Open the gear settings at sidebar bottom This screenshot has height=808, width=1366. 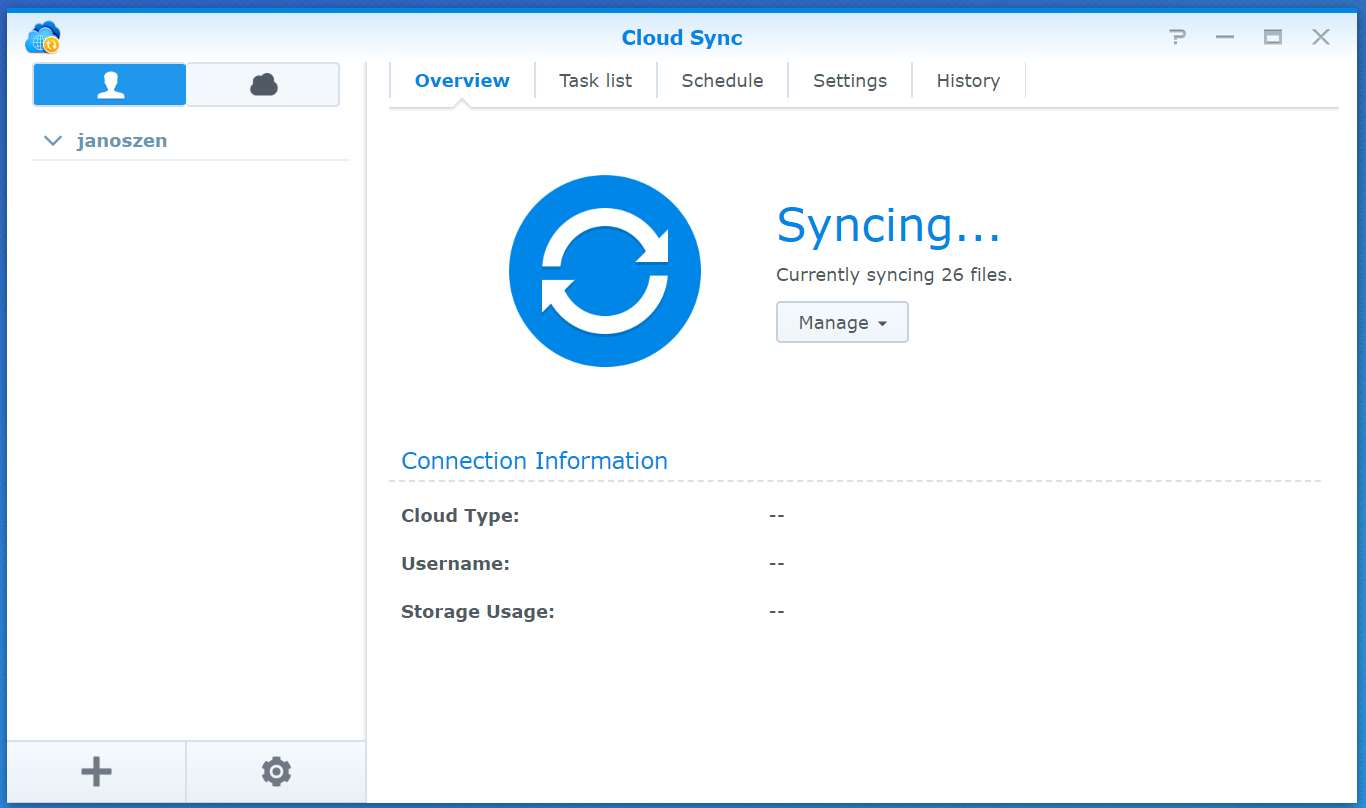276,771
